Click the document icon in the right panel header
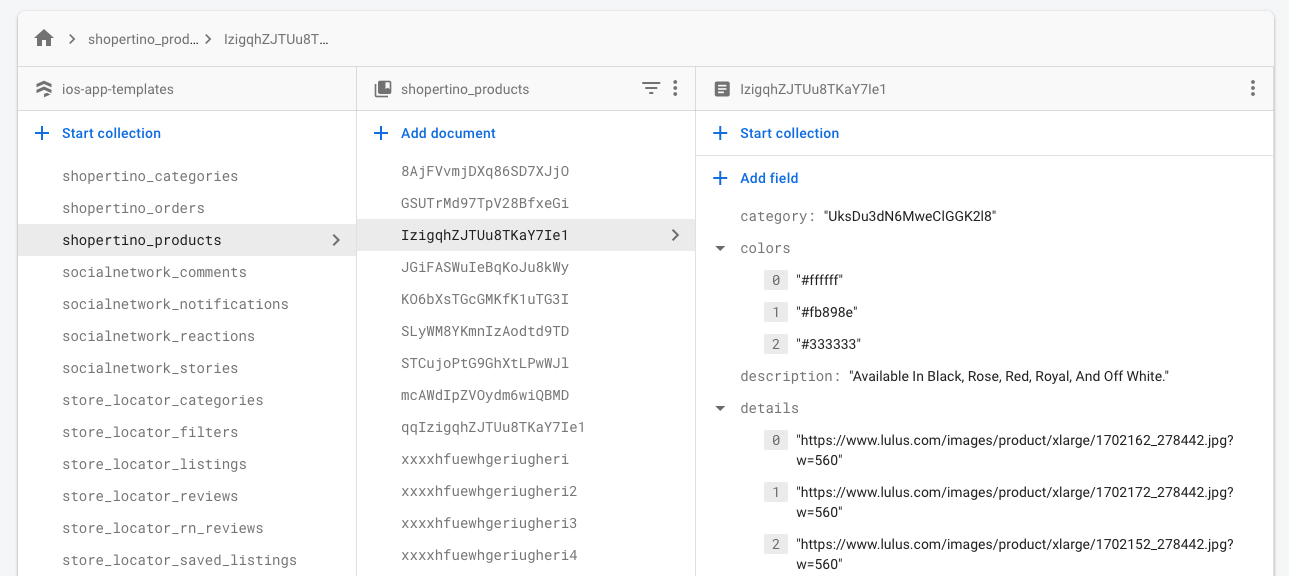Viewport: 1289px width, 576px height. 722,89
